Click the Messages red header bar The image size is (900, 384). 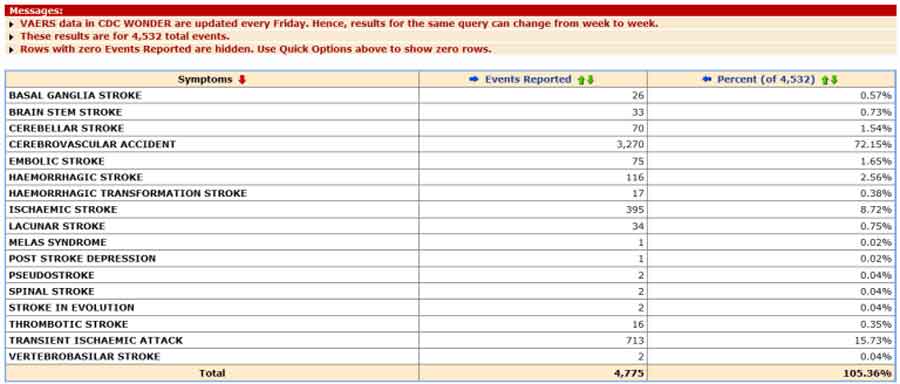tap(450, 11)
